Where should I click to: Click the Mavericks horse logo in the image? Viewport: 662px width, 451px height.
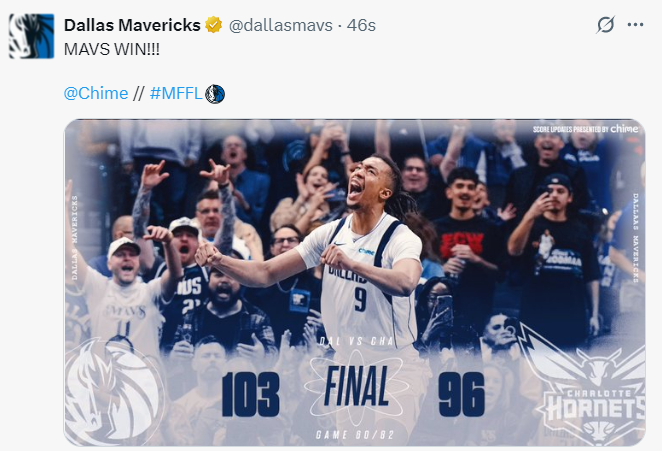pyautogui.click(x=113, y=391)
